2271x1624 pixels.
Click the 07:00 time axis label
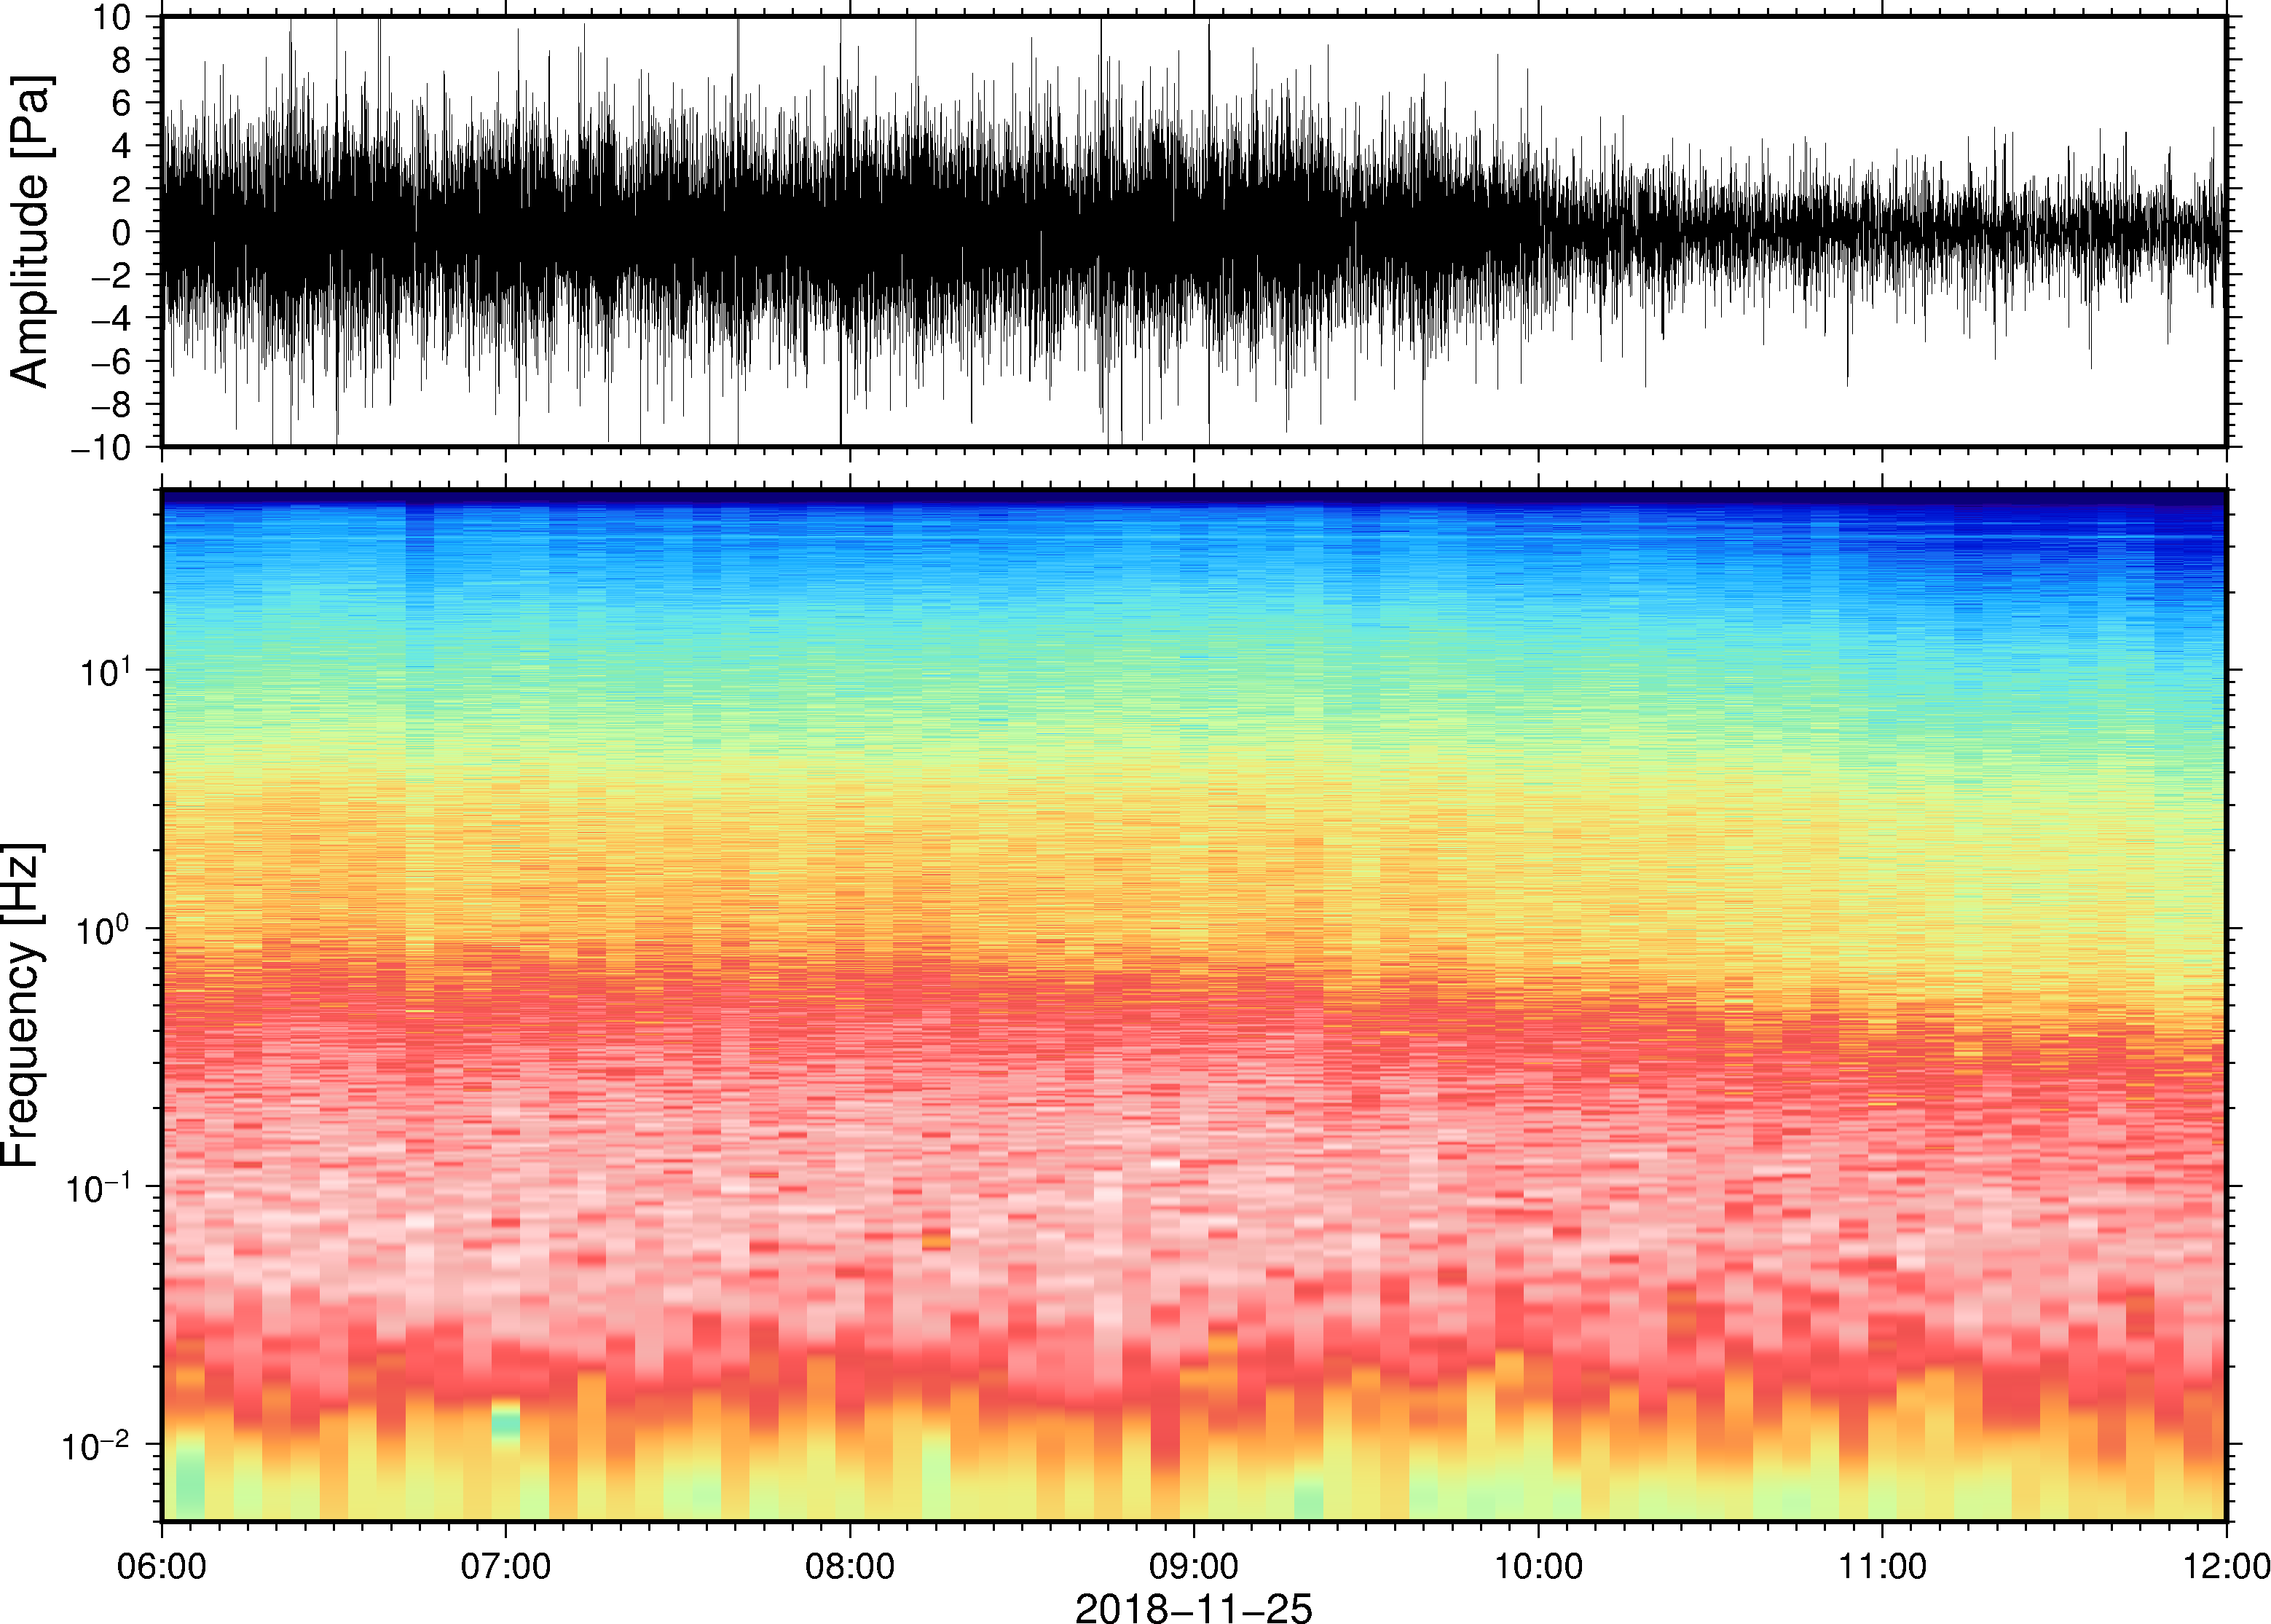pos(506,1566)
